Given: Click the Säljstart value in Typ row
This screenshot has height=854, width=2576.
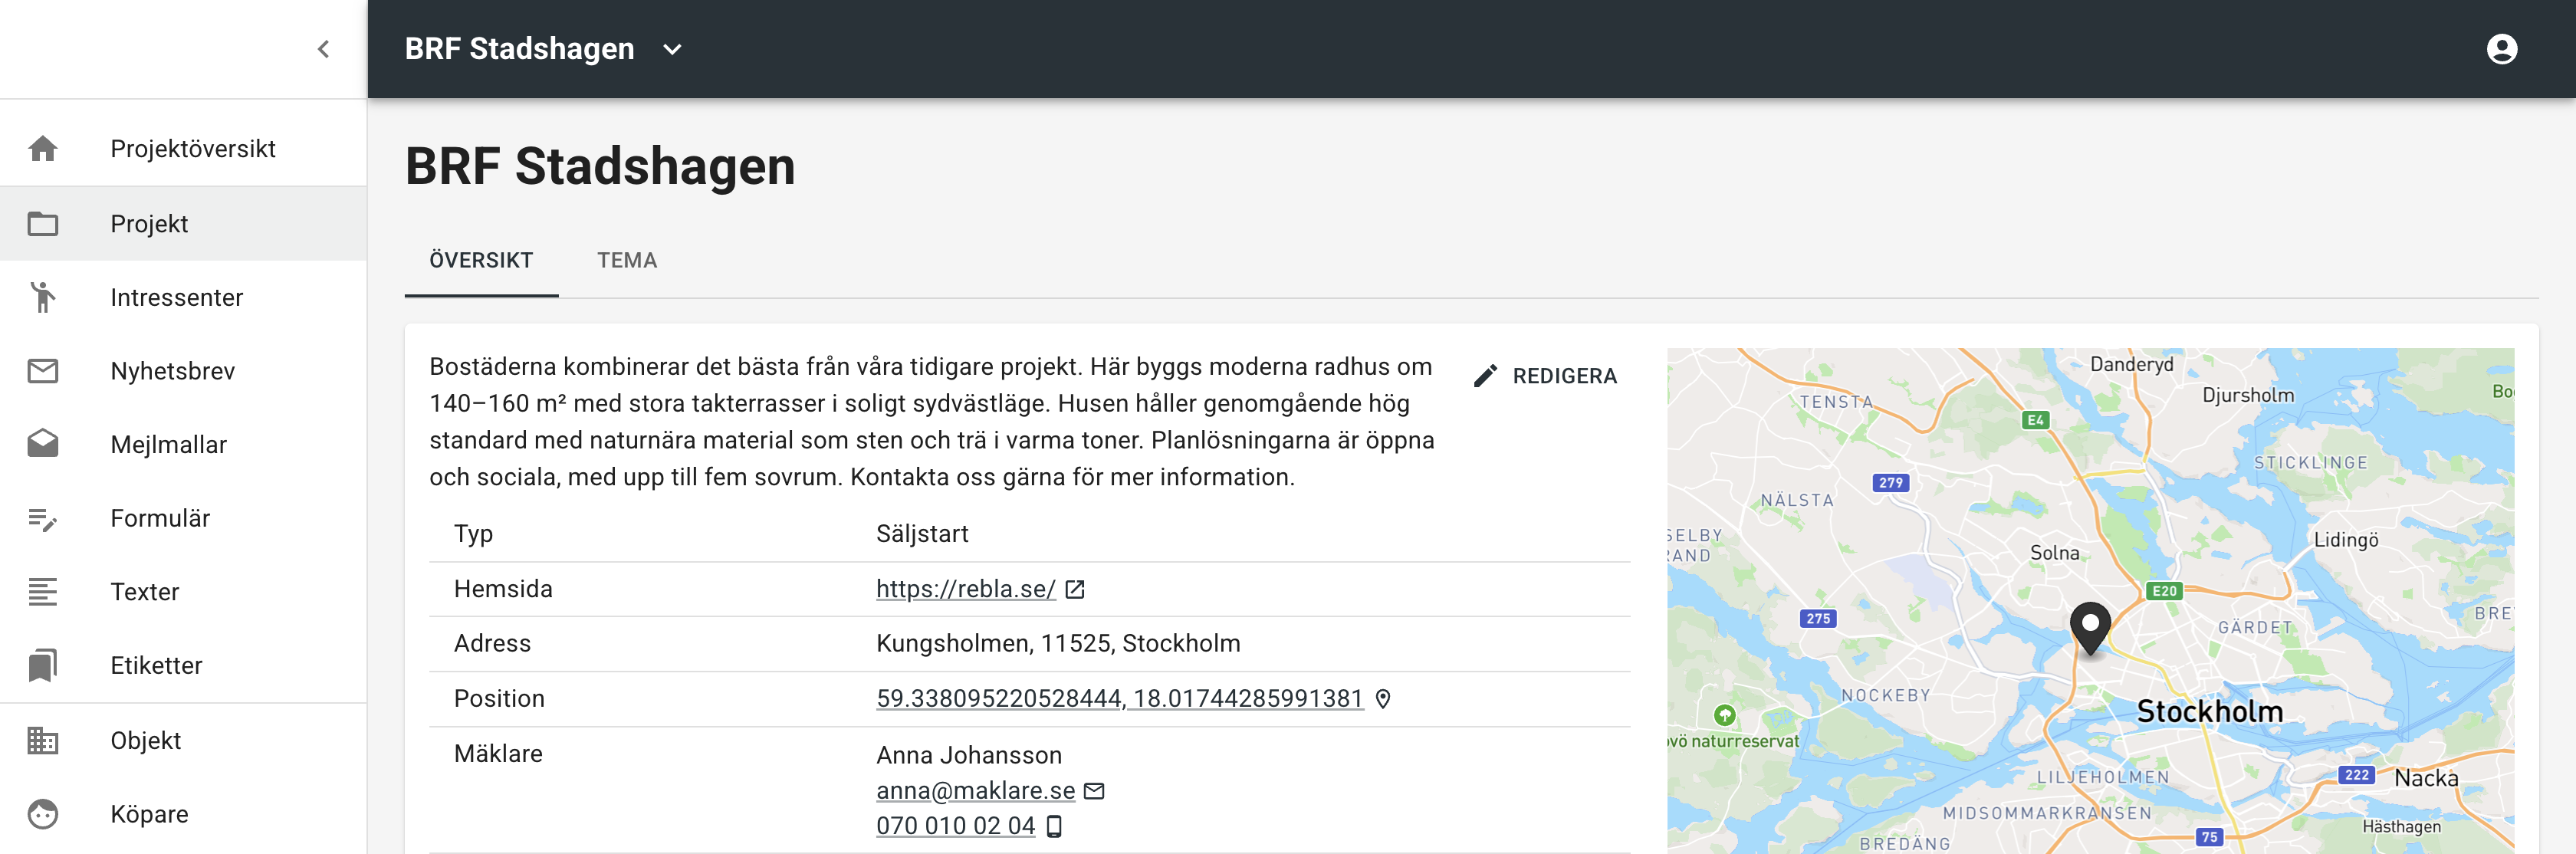Looking at the screenshot, I should 922,534.
